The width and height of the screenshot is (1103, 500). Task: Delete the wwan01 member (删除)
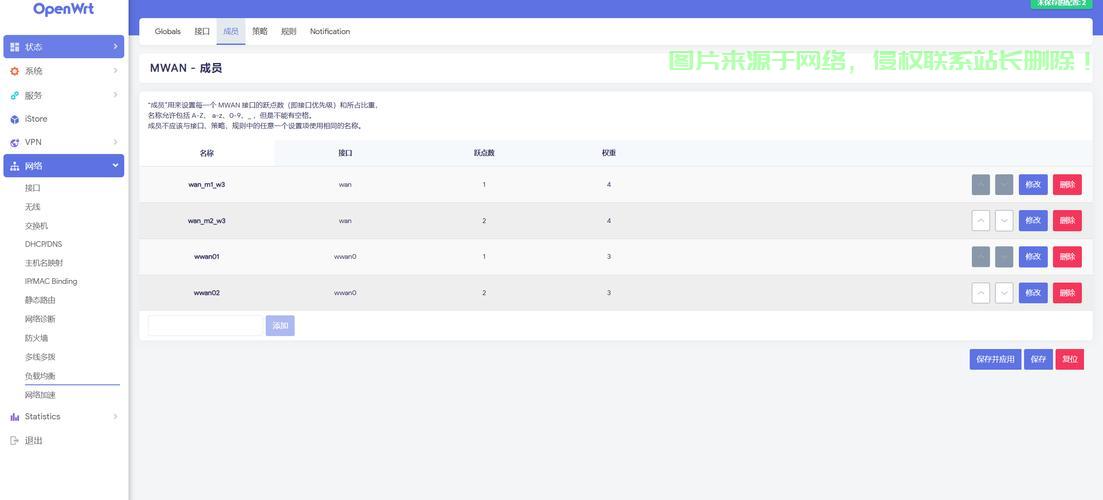pyautogui.click(x=1067, y=257)
